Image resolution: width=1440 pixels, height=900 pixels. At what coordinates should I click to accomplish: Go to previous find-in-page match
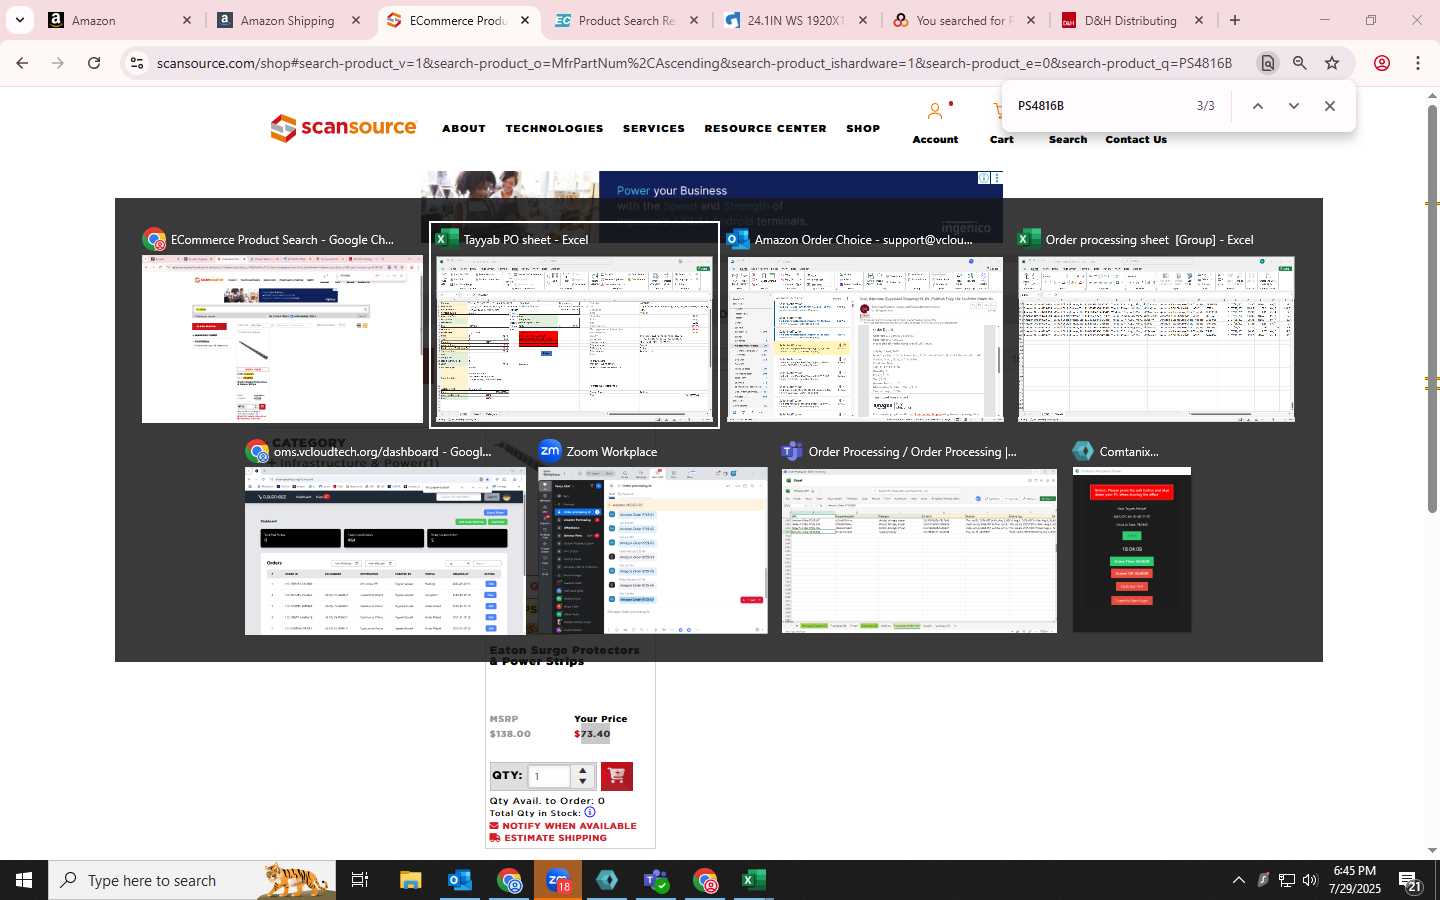(x=1258, y=106)
